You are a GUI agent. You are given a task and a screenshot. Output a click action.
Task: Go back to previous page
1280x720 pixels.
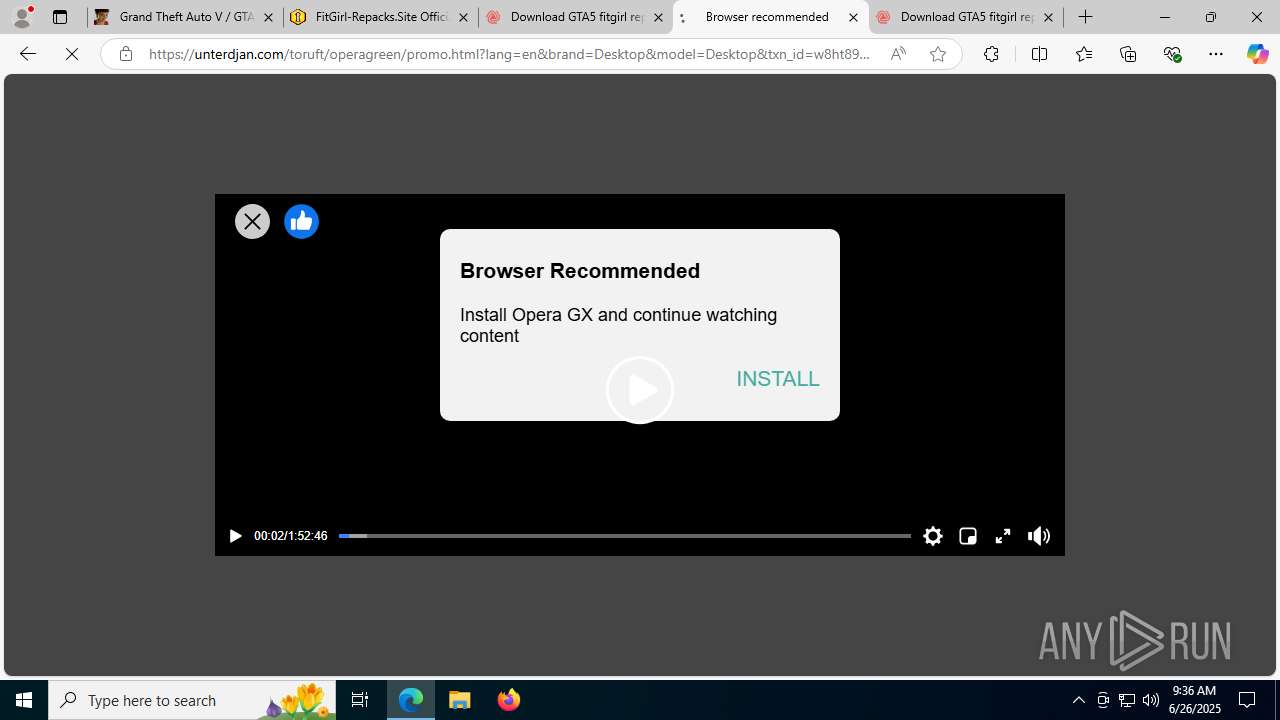(27, 54)
